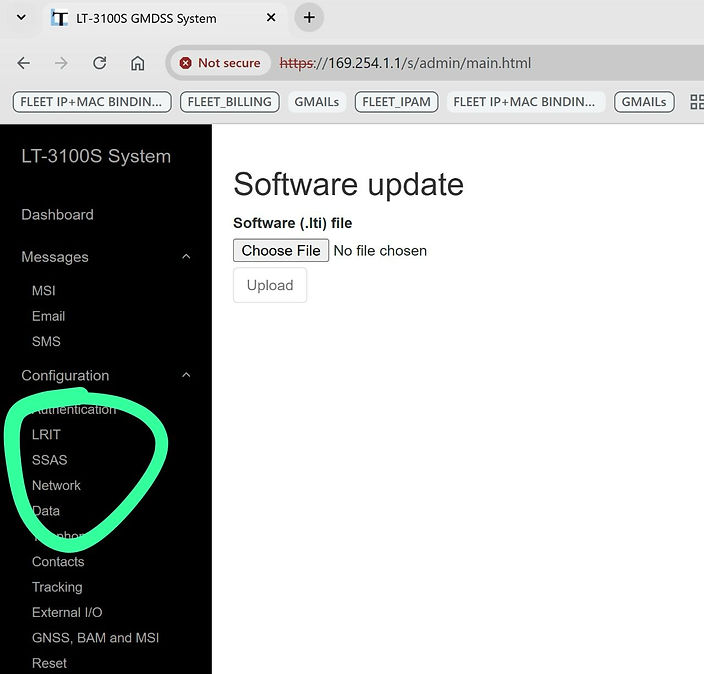Click the Not secure warning badge
Viewport: 704px width, 674px height.
(x=219, y=63)
